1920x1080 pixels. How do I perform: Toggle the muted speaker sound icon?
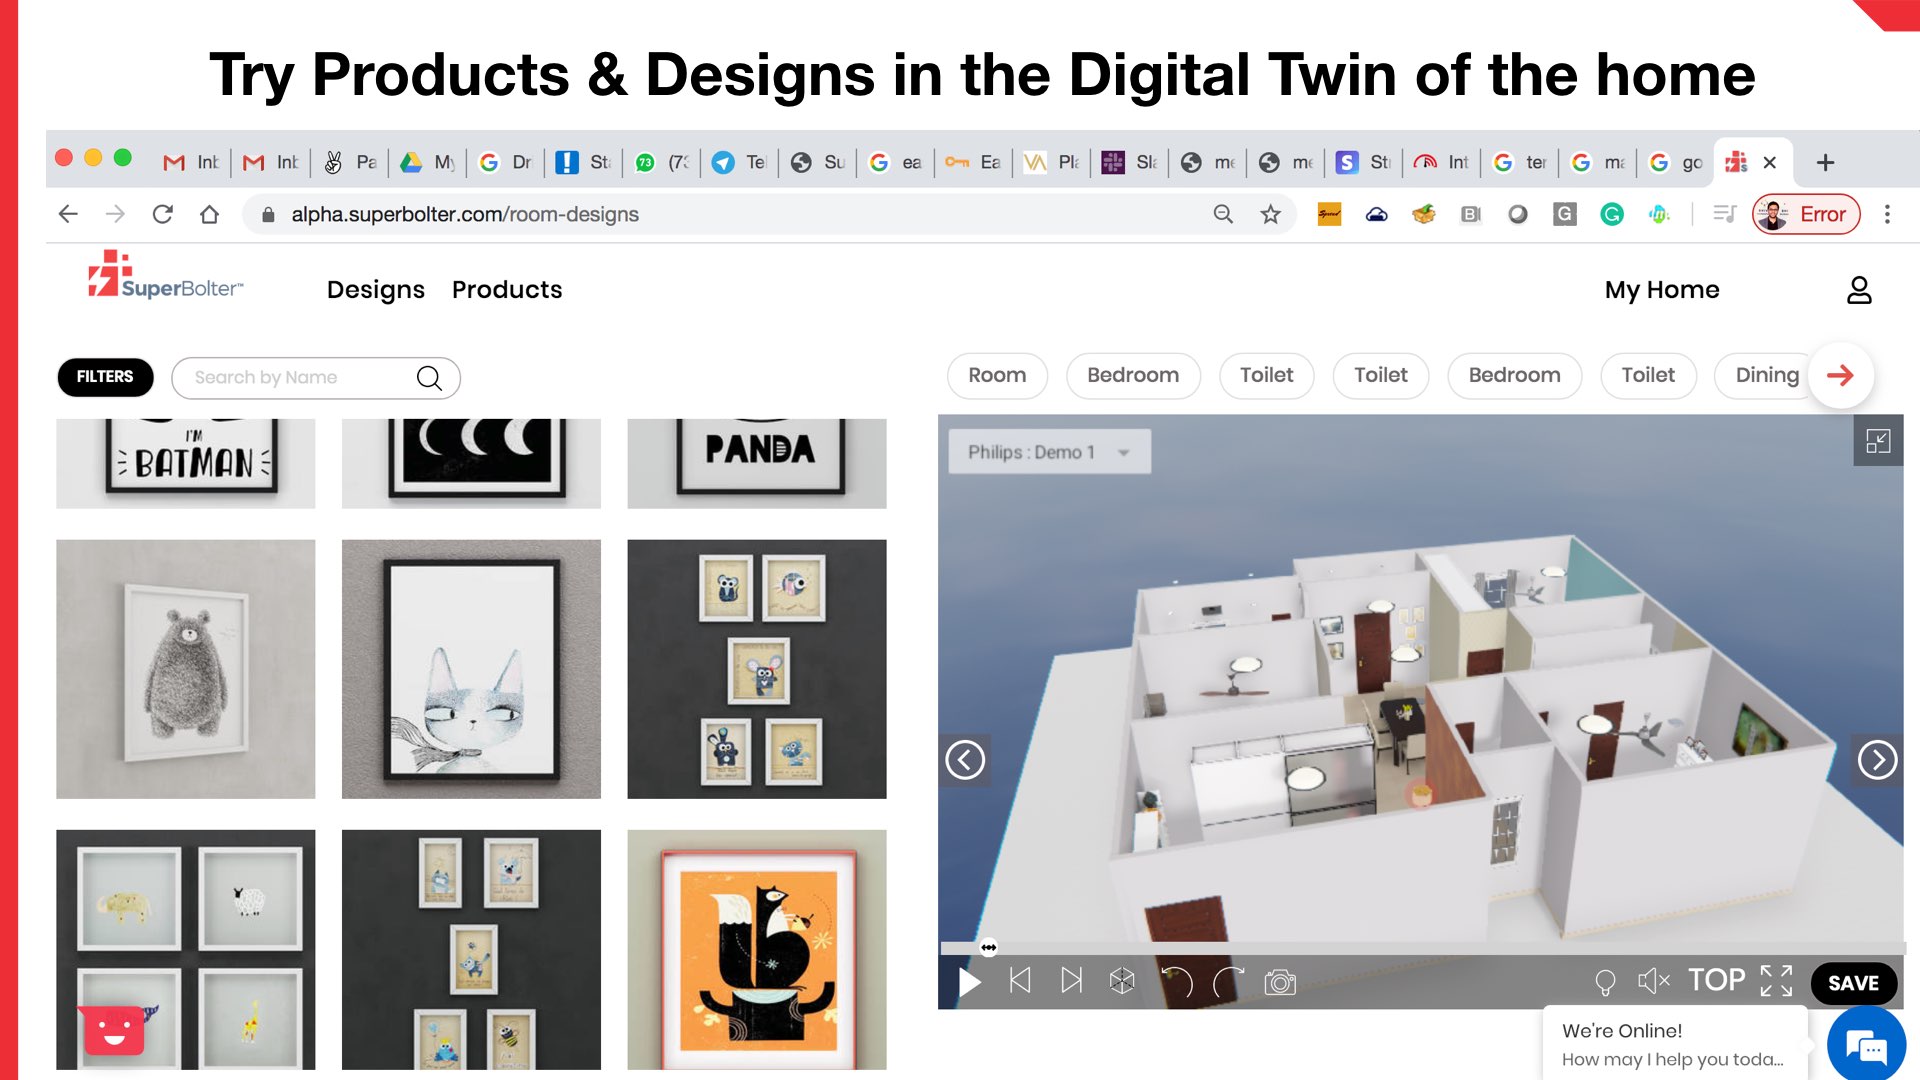click(1653, 981)
